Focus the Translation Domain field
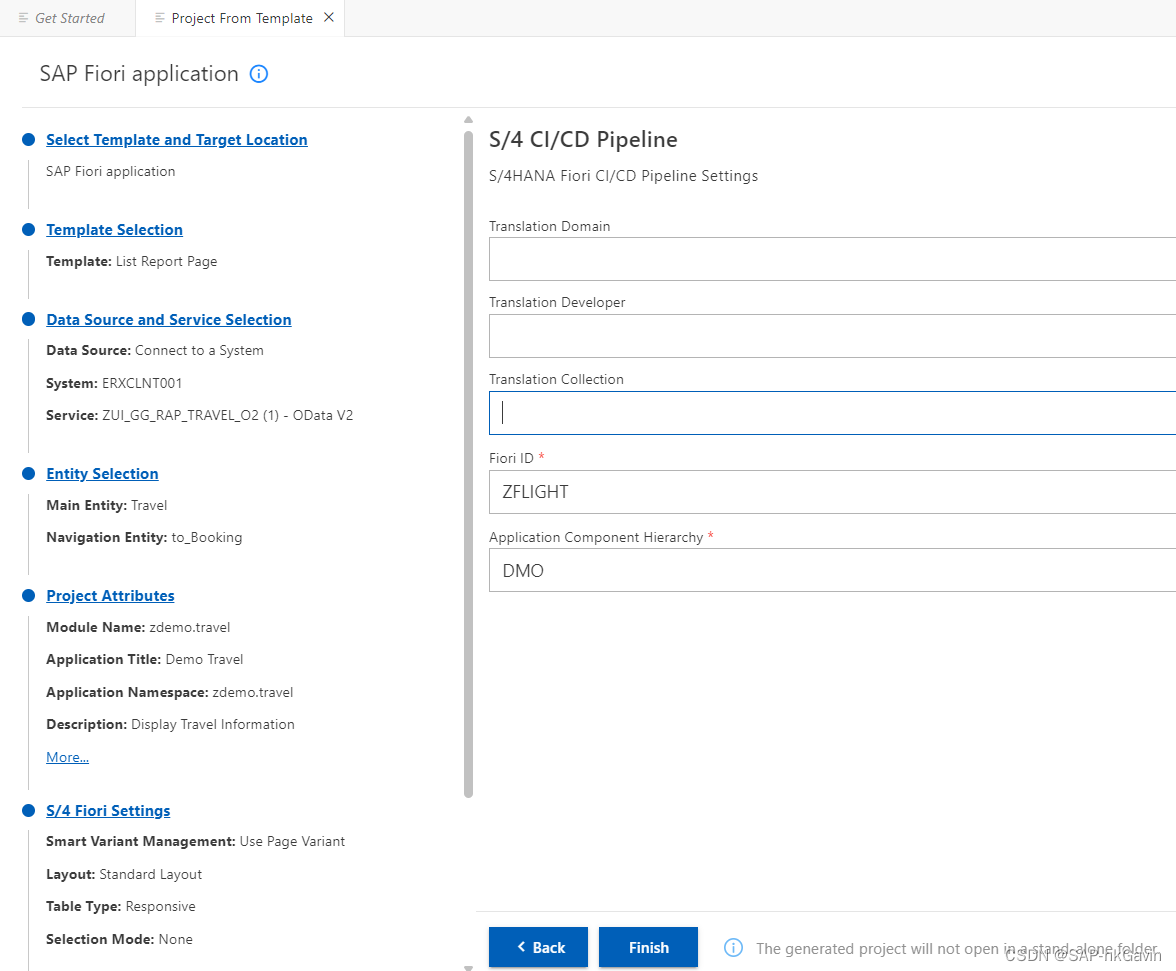 pos(832,259)
